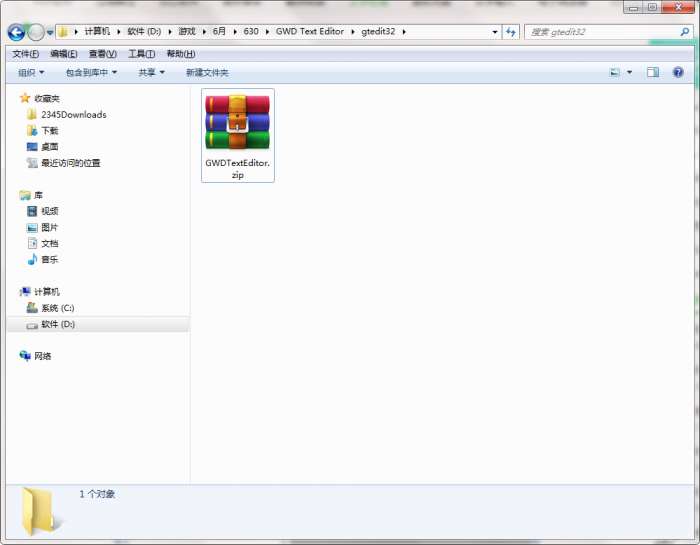The image size is (700, 545).
Task: Open the 音乐 library
Action: click(49, 259)
